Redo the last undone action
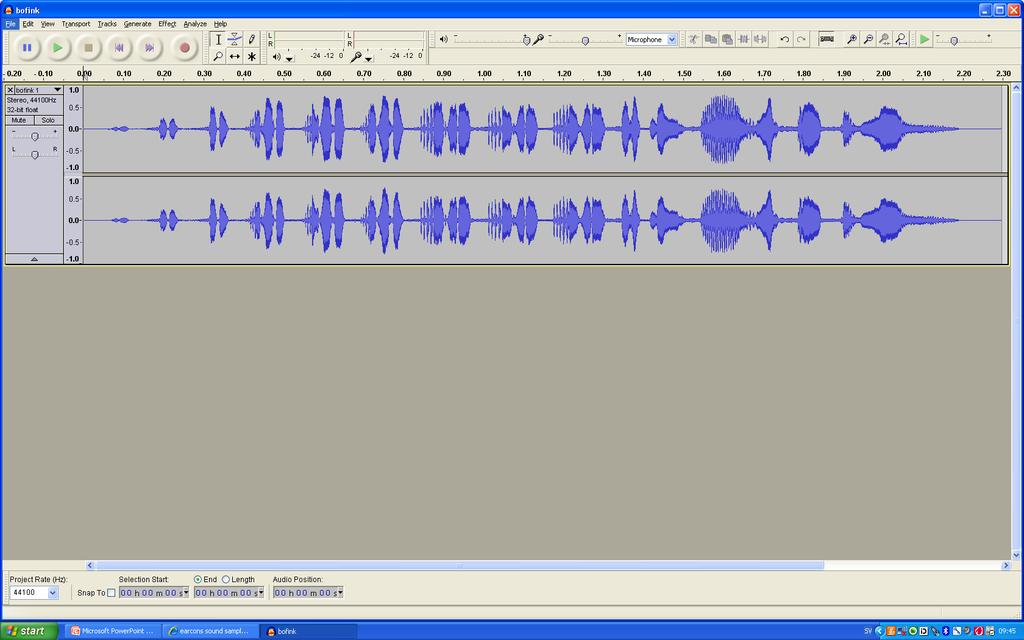The image size is (1024, 640). coord(801,39)
